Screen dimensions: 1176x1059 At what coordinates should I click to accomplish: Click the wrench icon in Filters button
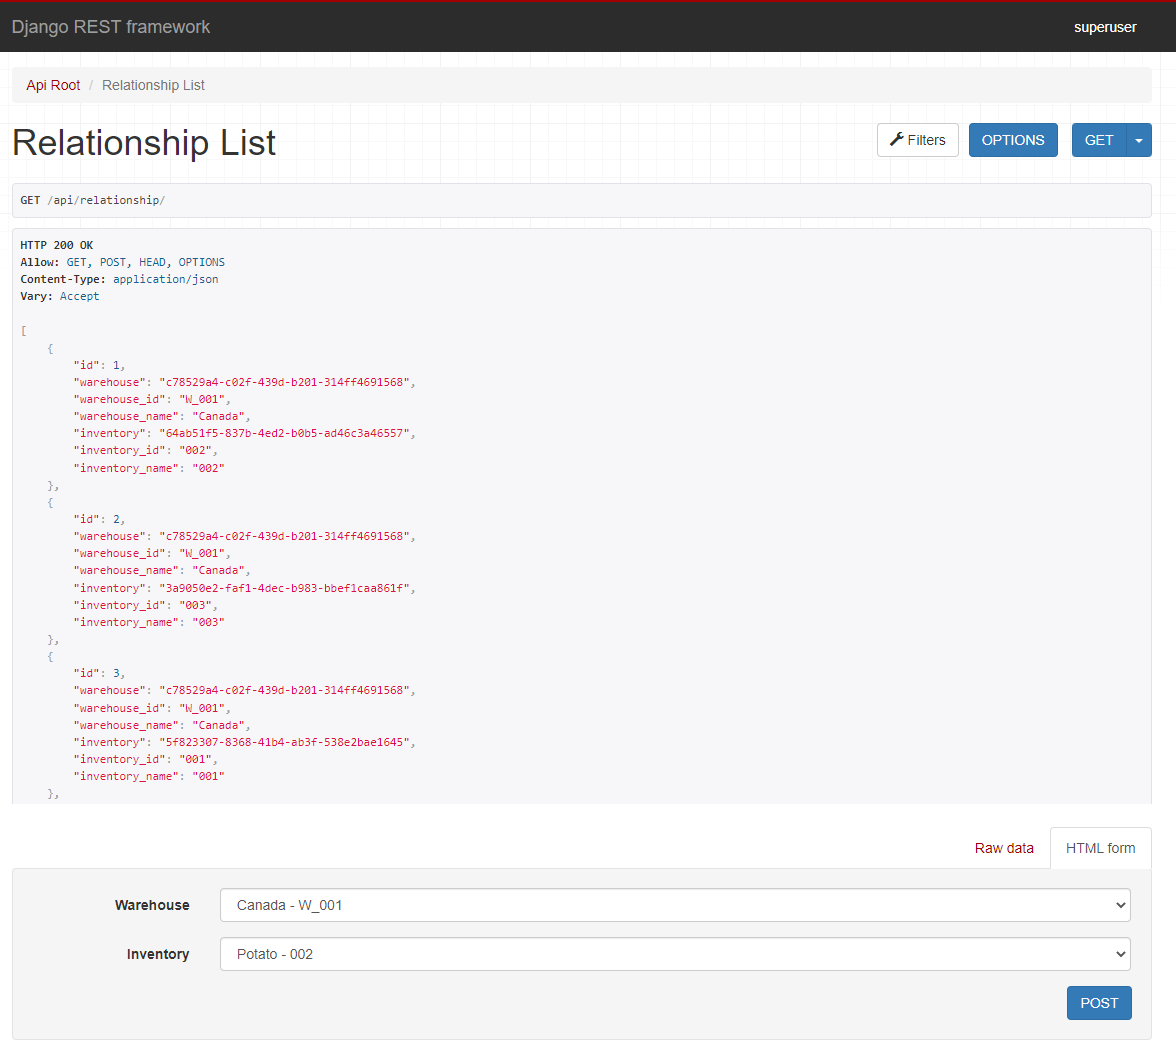(x=896, y=140)
